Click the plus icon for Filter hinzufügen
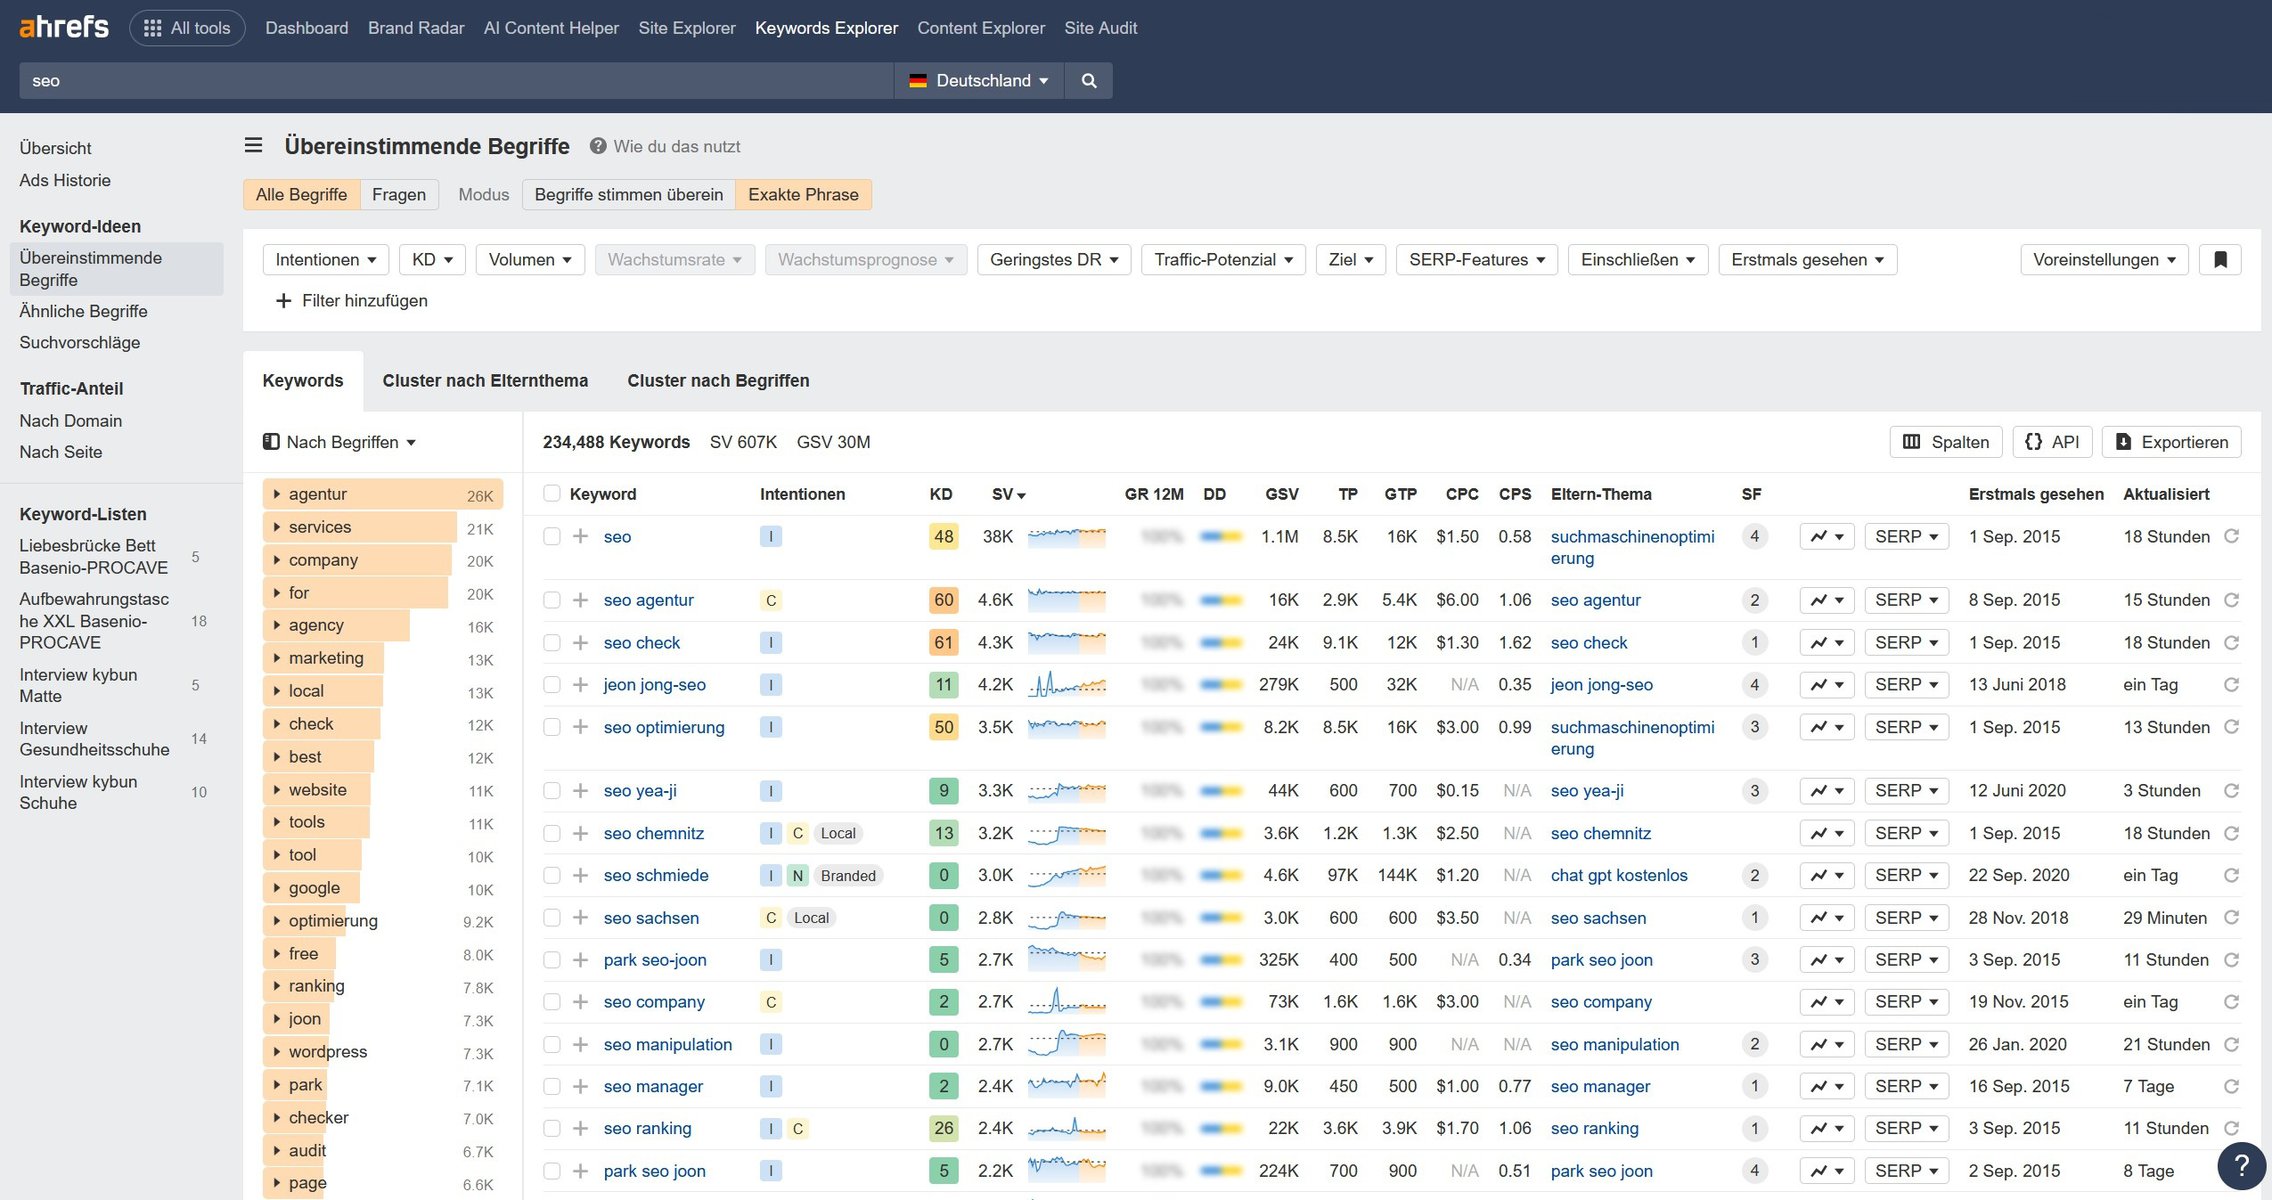Screen dimensions: 2272x1200 (283, 301)
